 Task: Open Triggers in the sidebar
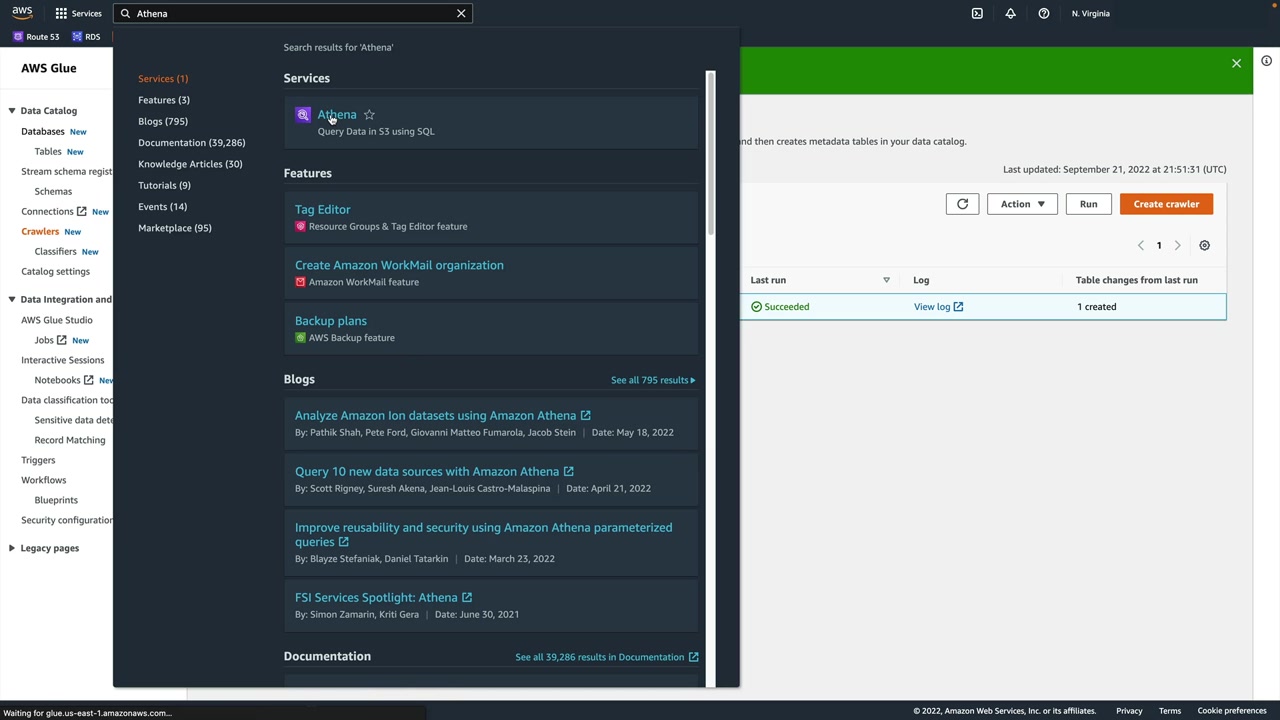click(x=38, y=460)
